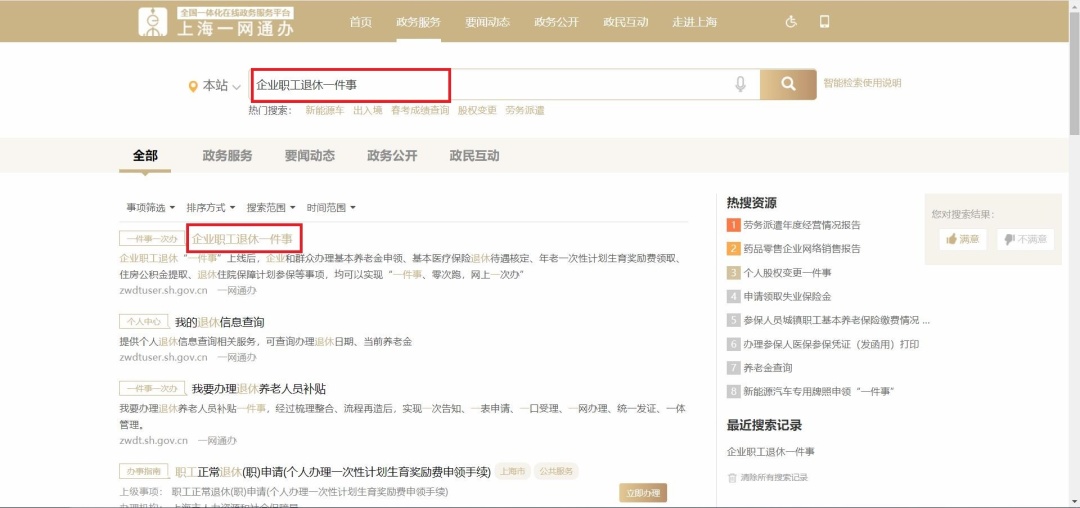1080x508 pixels.
Task: Click the thumbs-down 不满意 button
Action: (1024, 239)
